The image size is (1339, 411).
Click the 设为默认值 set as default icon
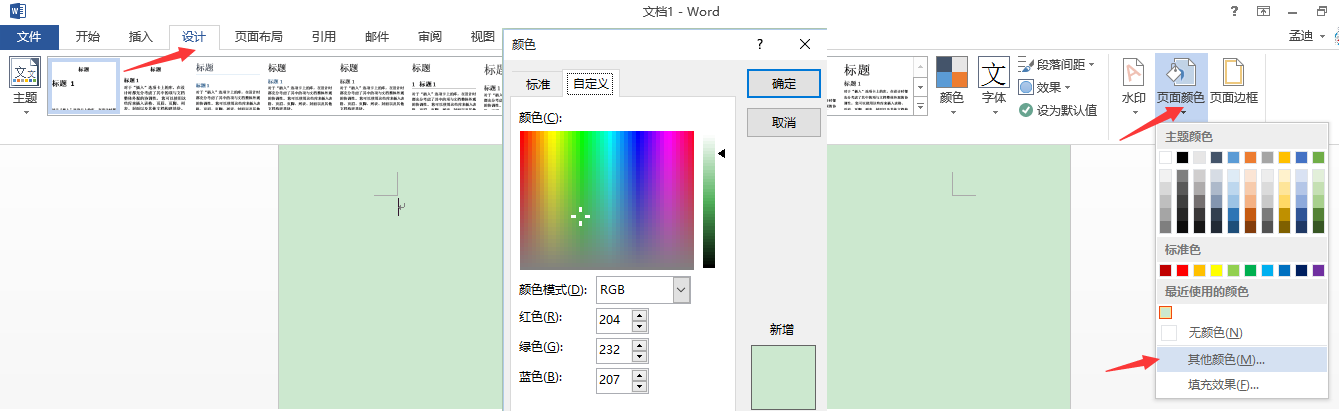tap(1058, 110)
